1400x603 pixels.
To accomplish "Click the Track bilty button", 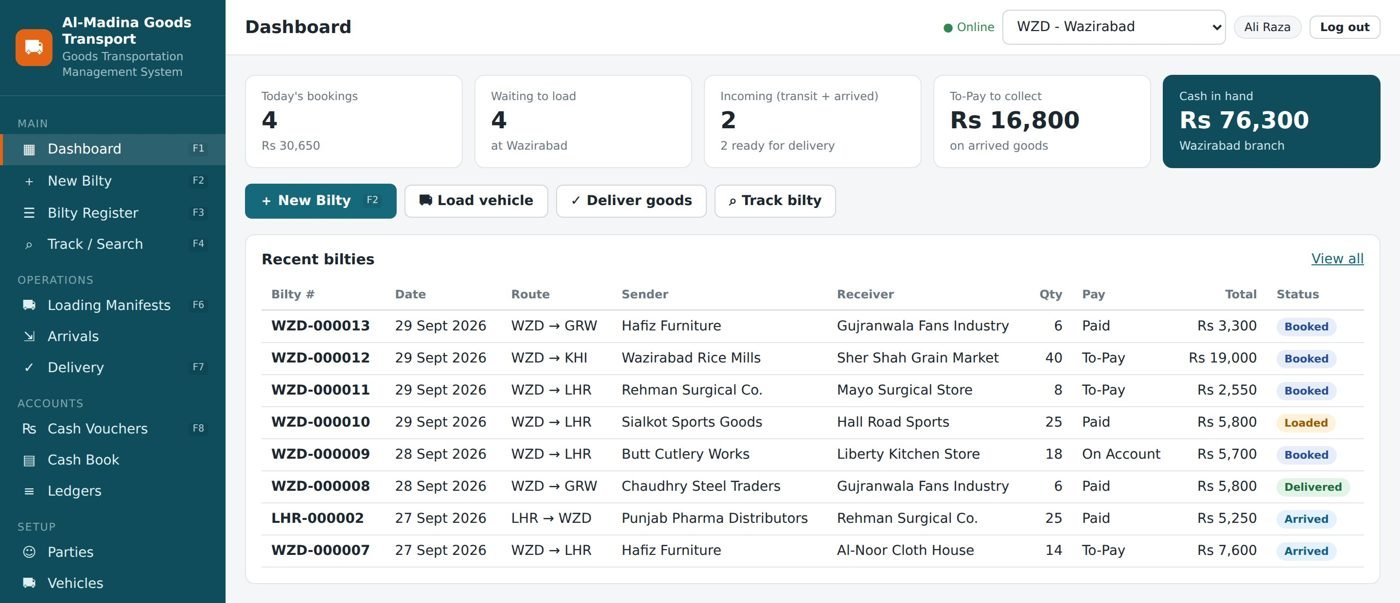I will click(775, 201).
